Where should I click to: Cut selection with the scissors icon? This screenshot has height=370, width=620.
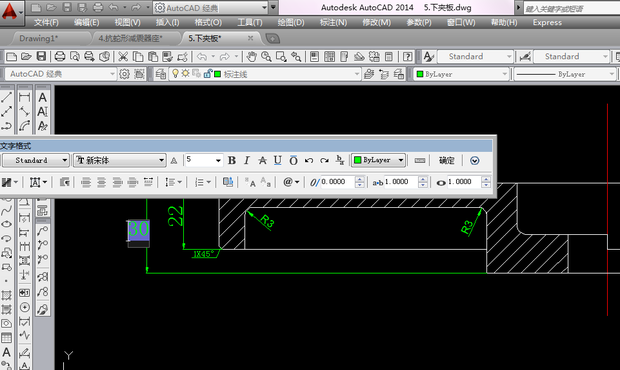point(123,57)
